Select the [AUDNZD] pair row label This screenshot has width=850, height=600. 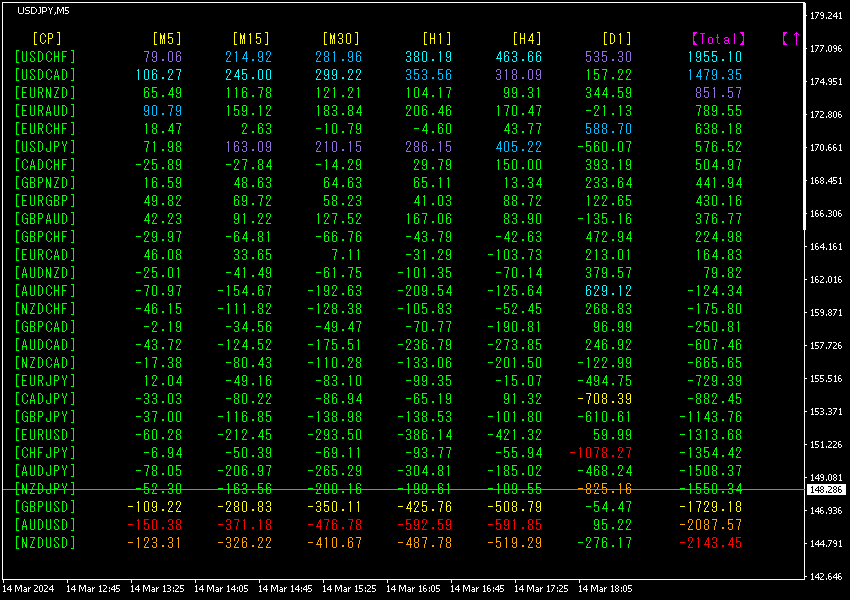45,273
